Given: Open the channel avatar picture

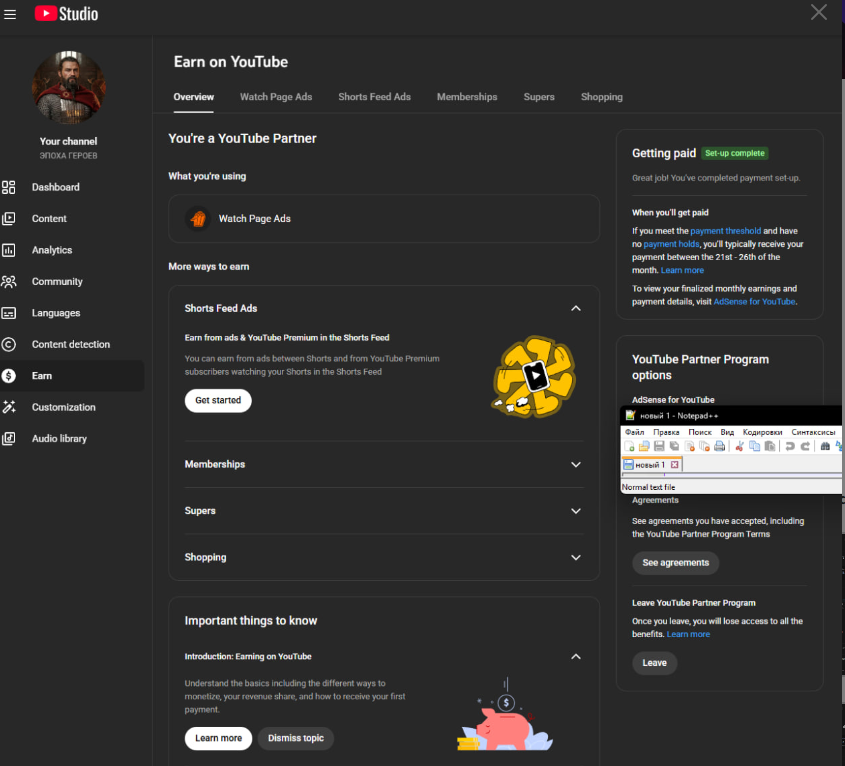Looking at the screenshot, I should (x=68, y=88).
